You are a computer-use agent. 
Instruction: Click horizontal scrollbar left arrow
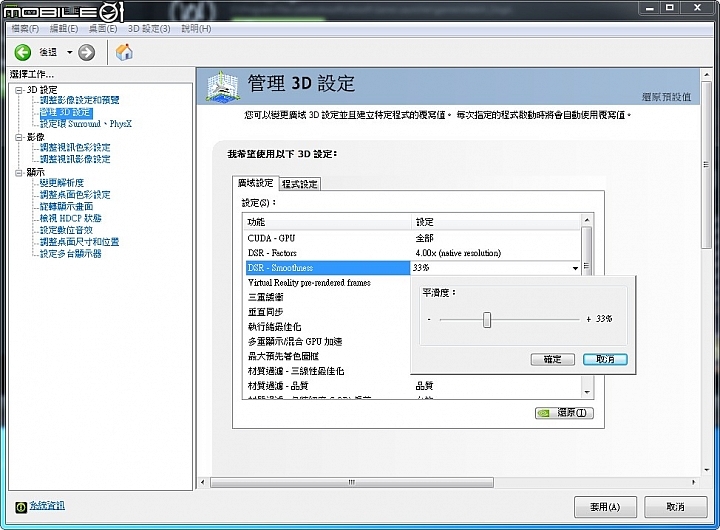pos(202,482)
